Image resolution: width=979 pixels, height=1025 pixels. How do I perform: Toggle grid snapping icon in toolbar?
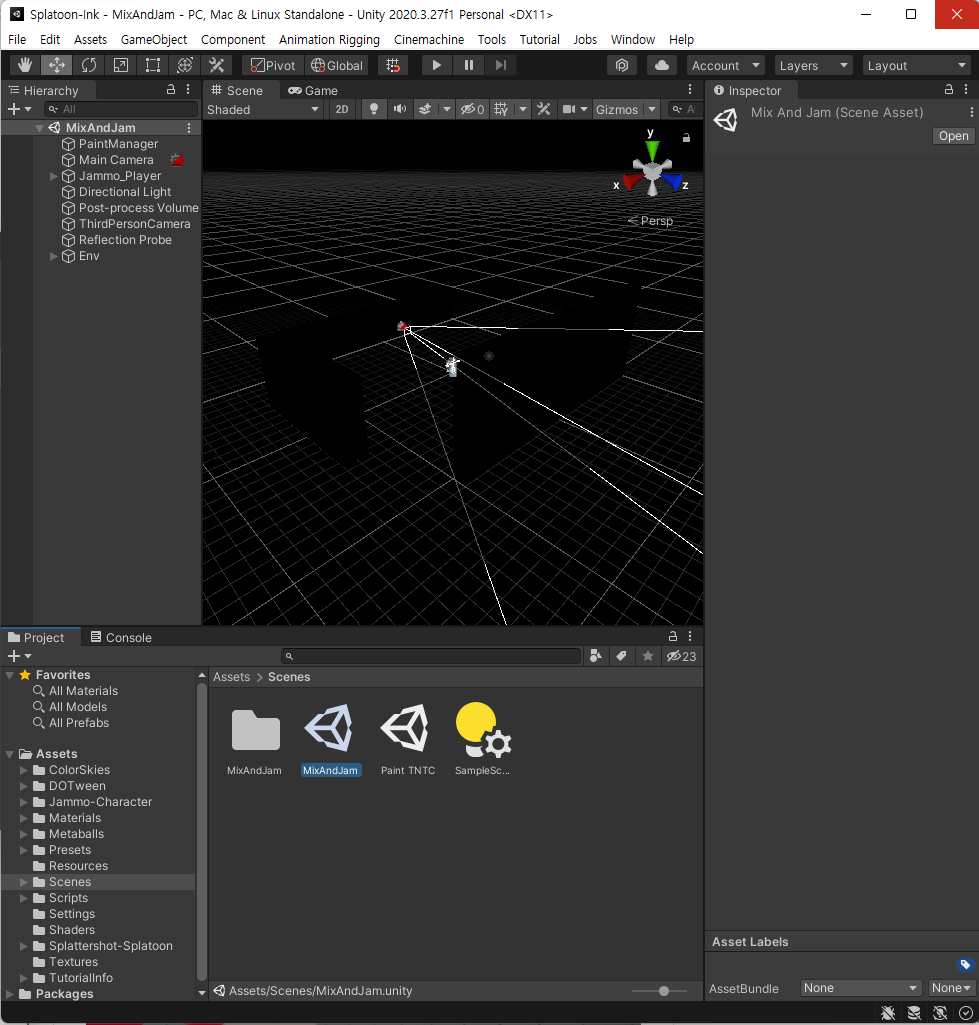(x=393, y=65)
